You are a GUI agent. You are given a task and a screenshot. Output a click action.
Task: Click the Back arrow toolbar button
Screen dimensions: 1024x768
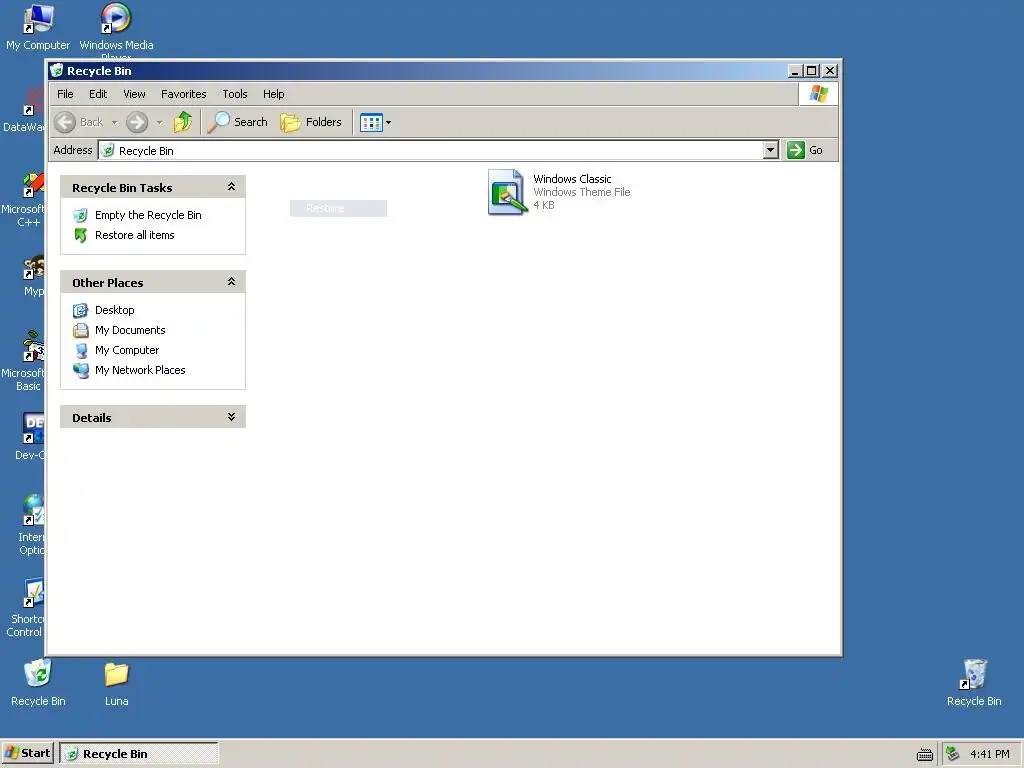[x=79, y=122]
